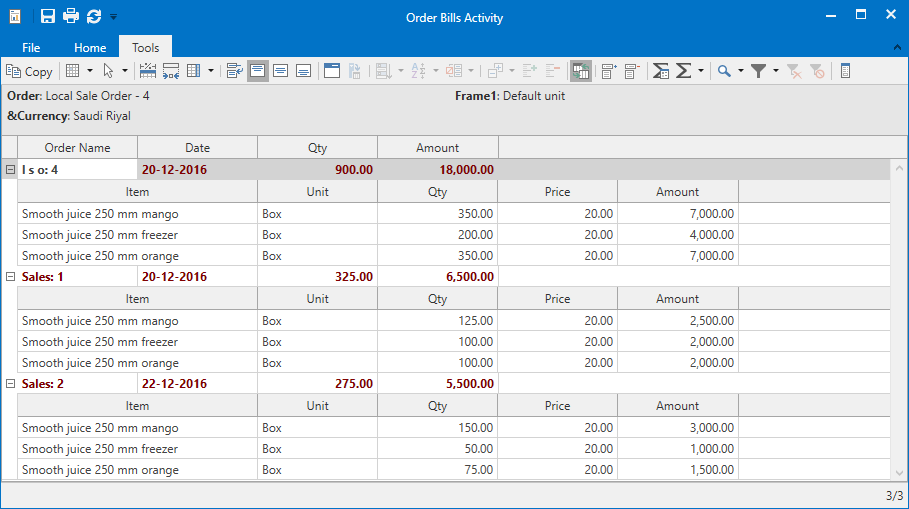Viewport: 909px width, 509px height.
Task: Toggle the middle vertical alignment button
Action: click(281, 71)
